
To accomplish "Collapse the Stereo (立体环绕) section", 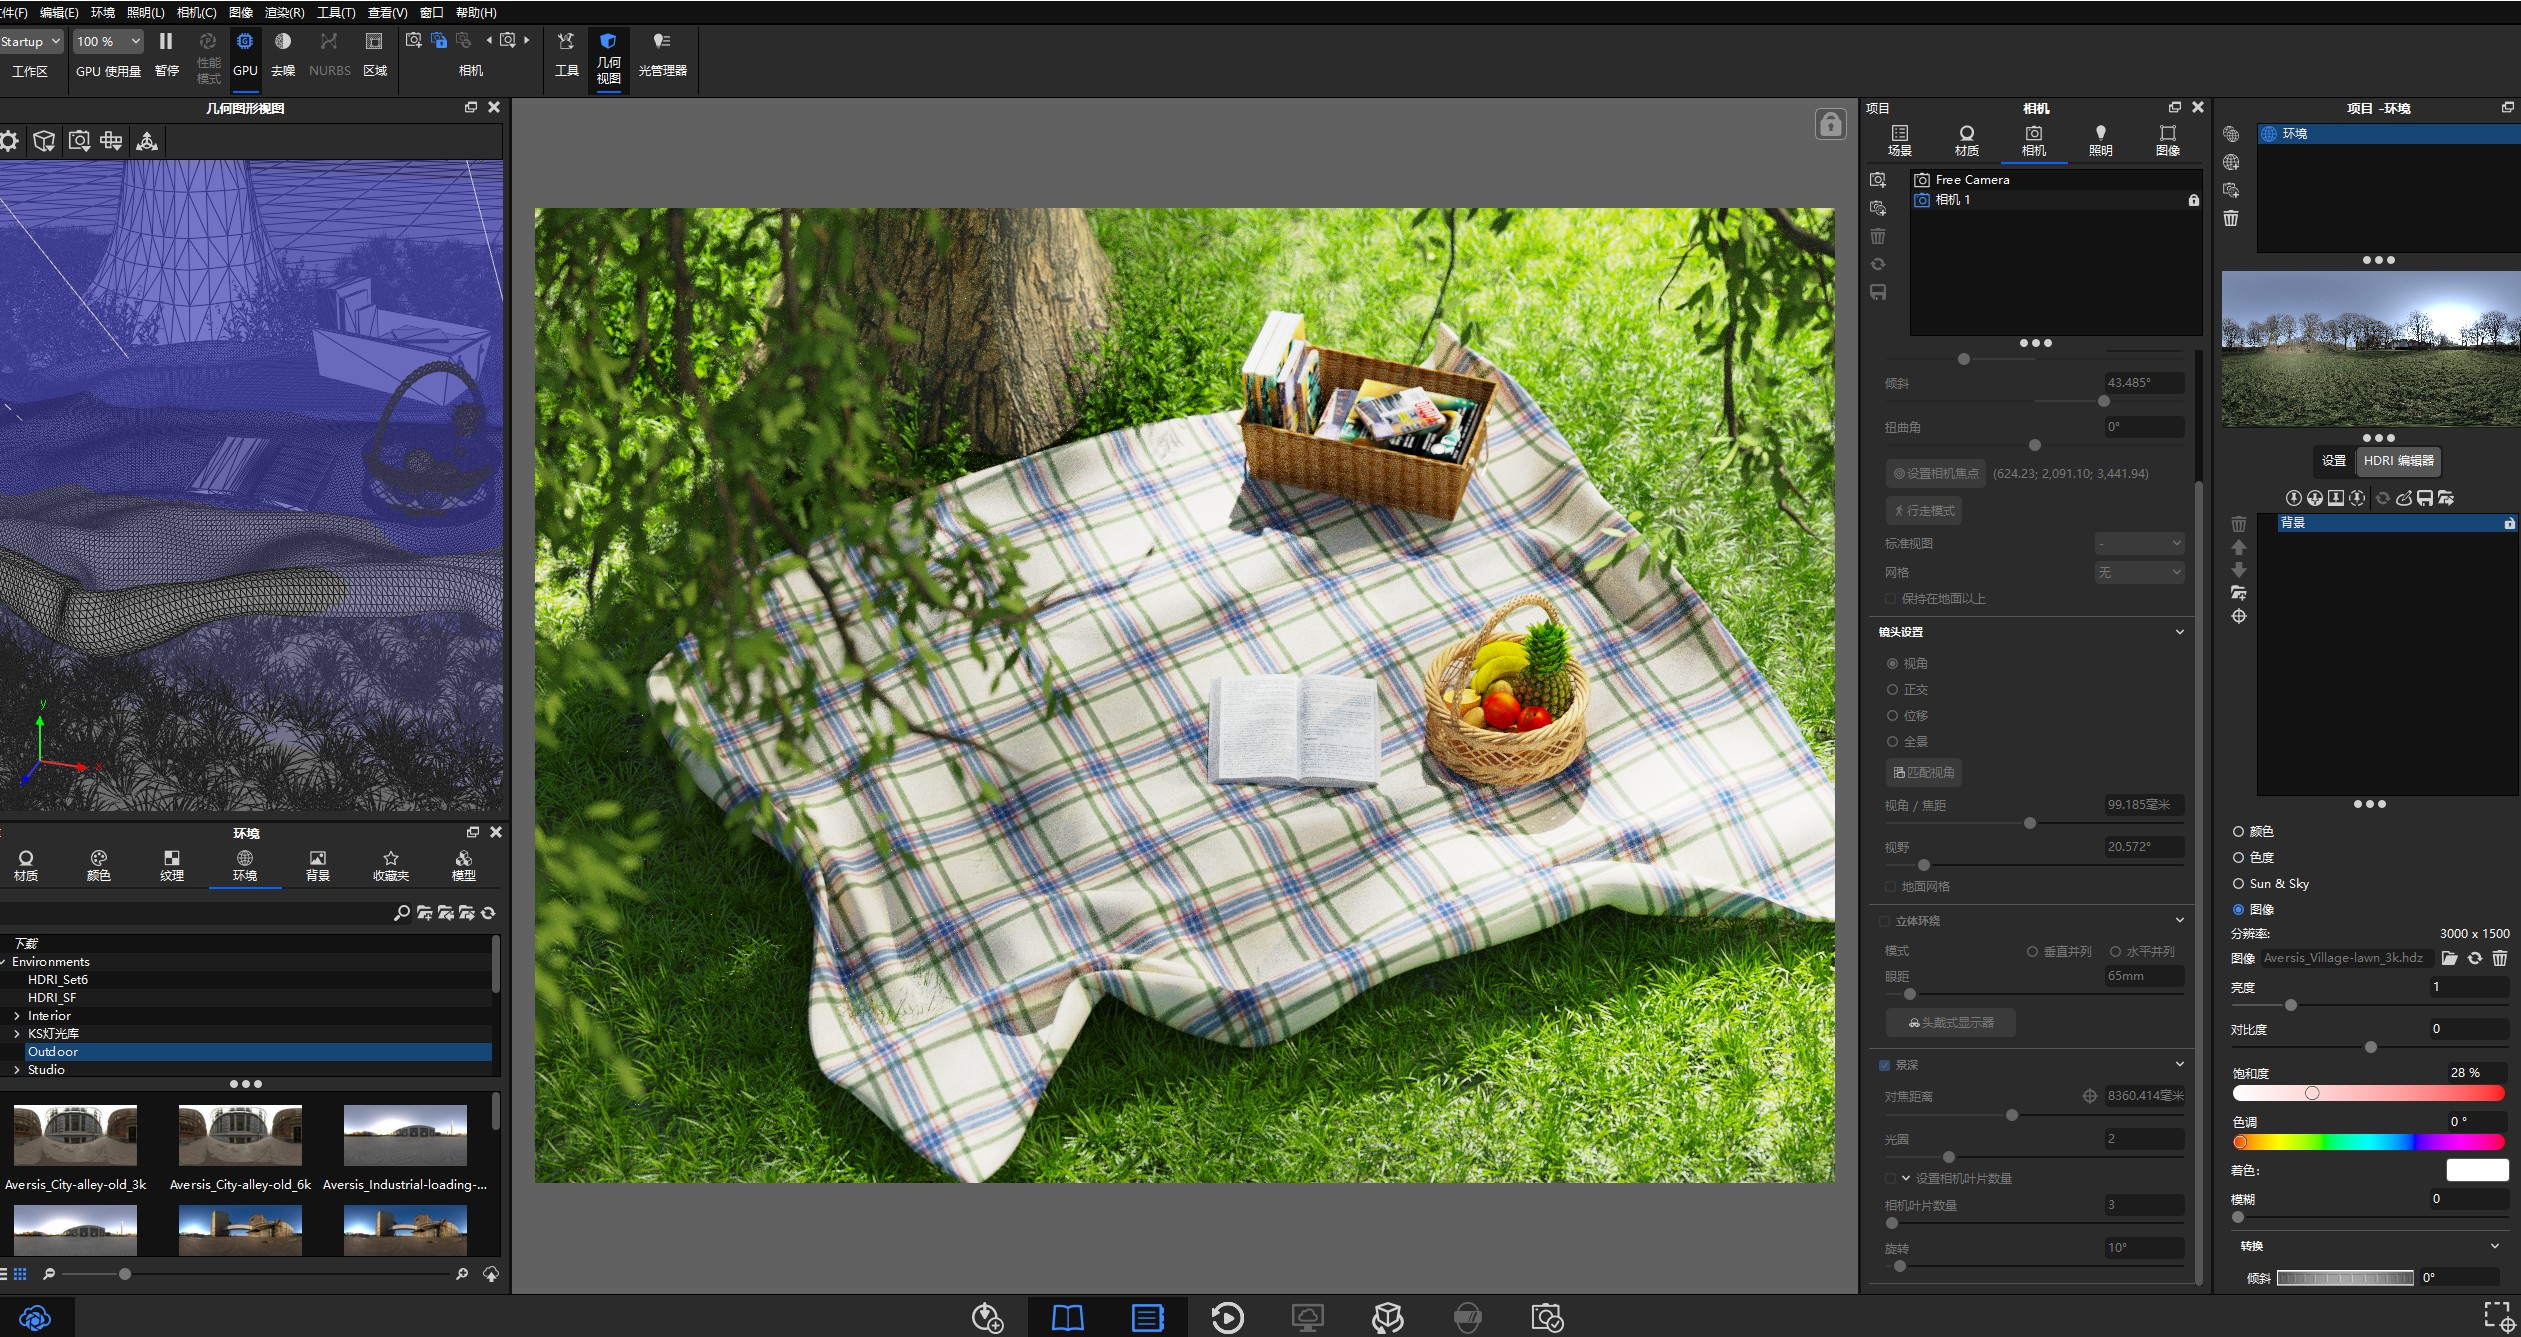I will (2180, 920).
